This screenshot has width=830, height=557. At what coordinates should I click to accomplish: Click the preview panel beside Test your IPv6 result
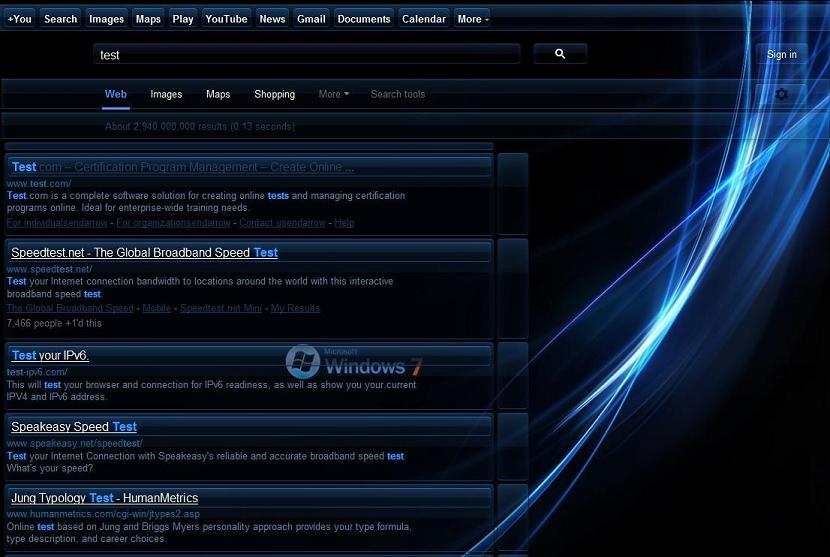click(512, 375)
